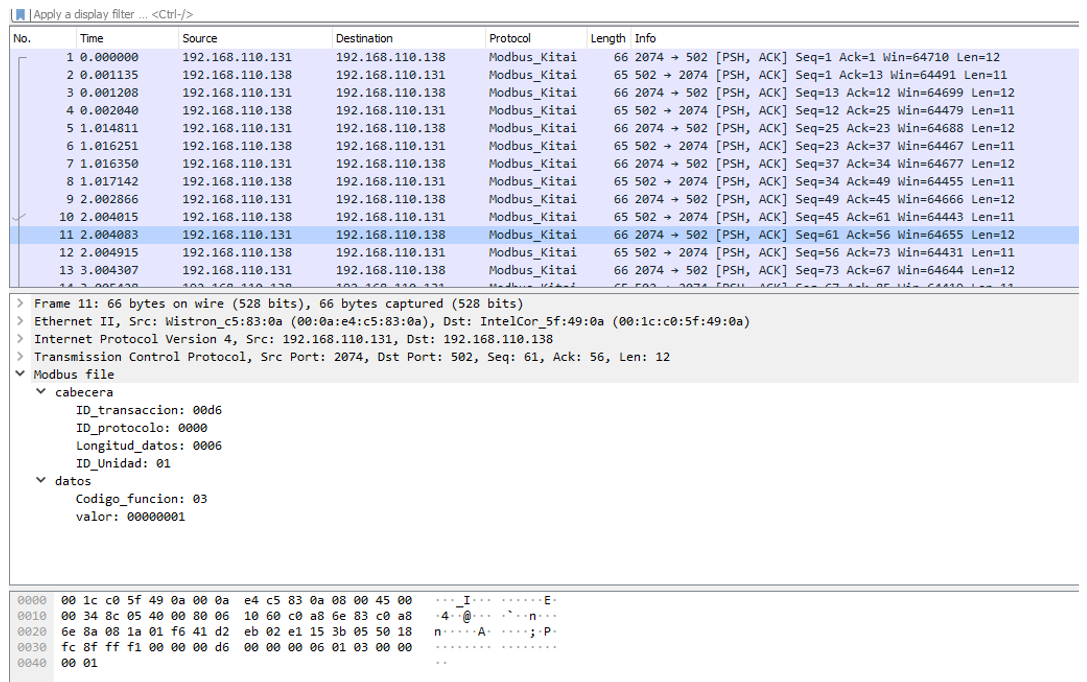Sort packets by the Time column header
Screen dimensions: 1087x682
click(92, 38)
